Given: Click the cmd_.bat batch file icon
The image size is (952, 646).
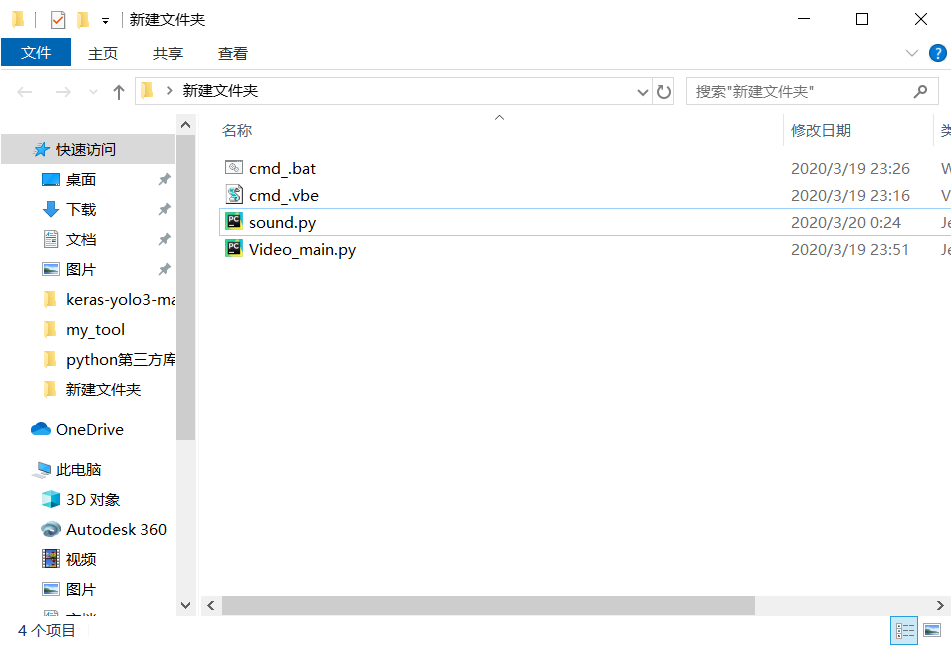Looking at the screenshot, I should coord(234,168).
